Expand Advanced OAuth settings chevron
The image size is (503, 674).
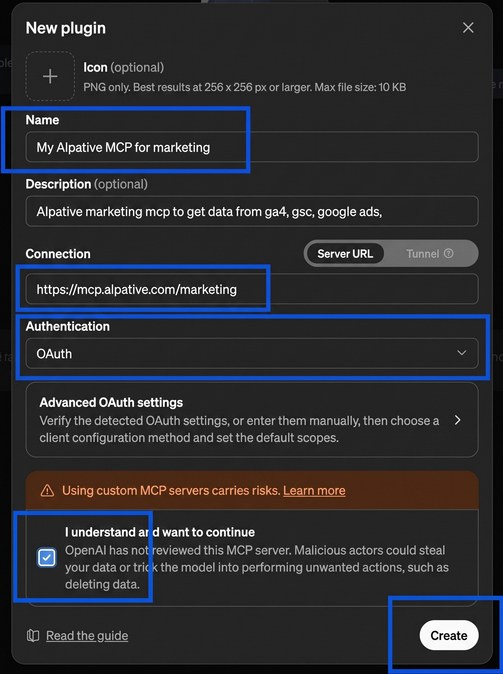tap(457, 420)
